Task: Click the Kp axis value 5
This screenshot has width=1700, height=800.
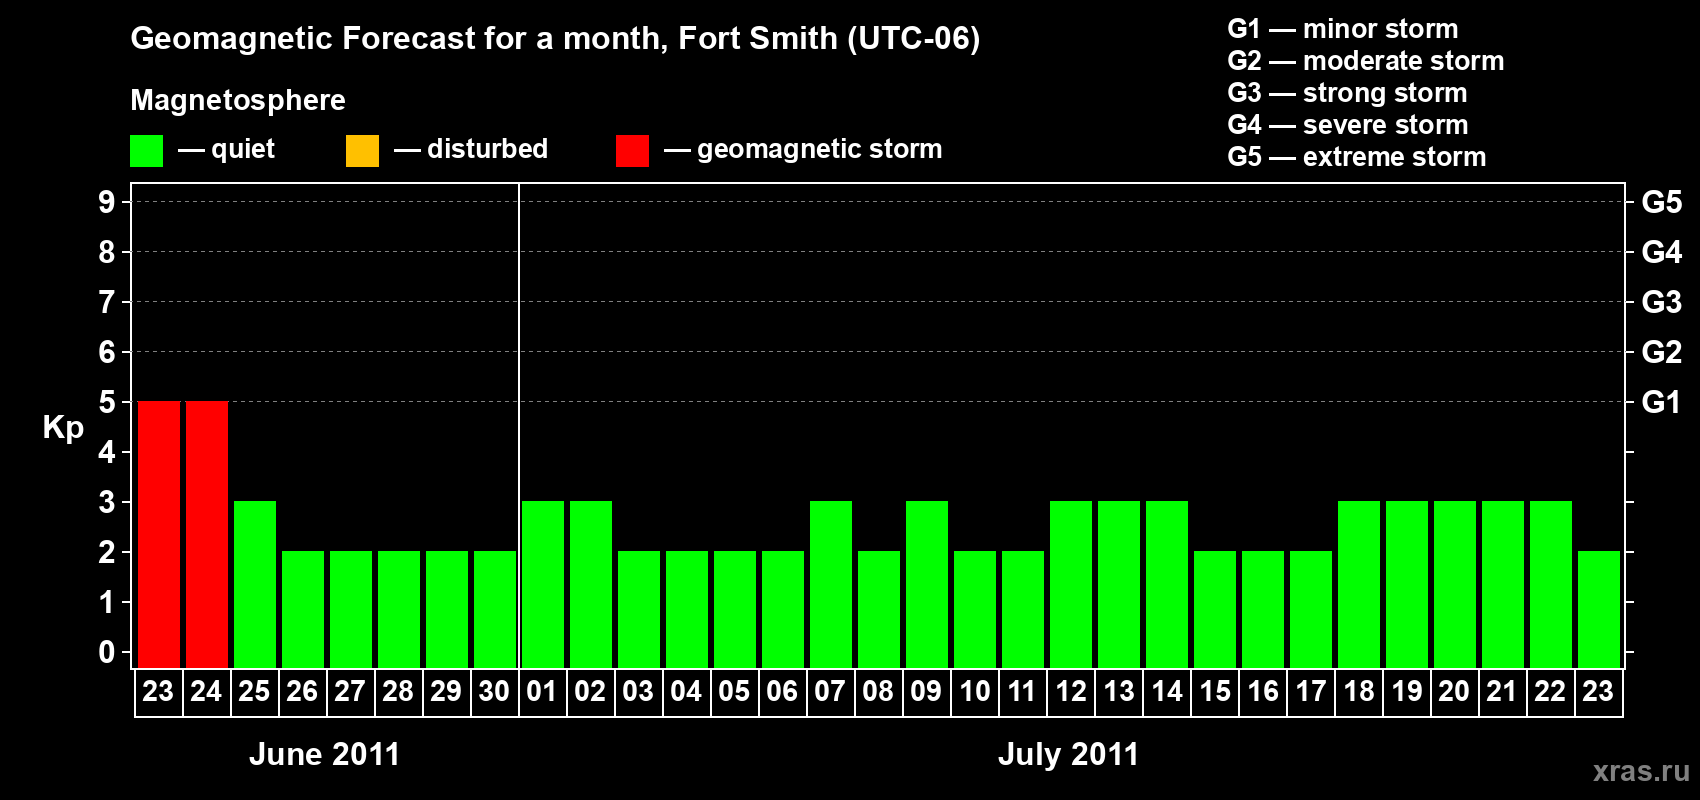Action: pyautogui.click(x=107, y=402)
